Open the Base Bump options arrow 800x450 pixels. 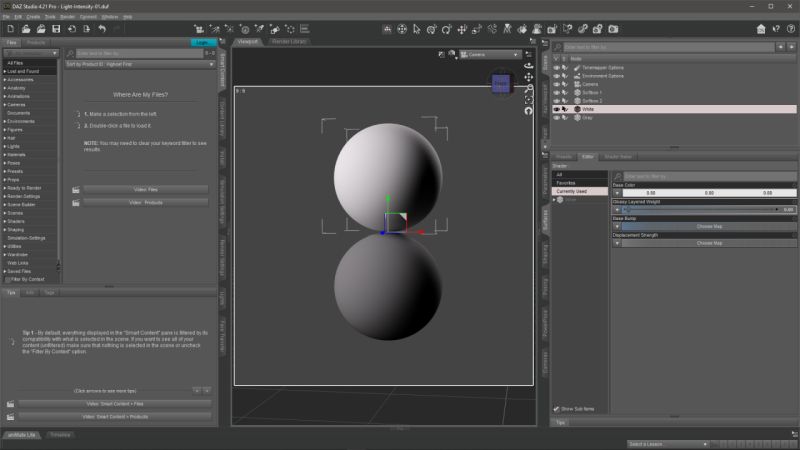(x=617, y=227)
